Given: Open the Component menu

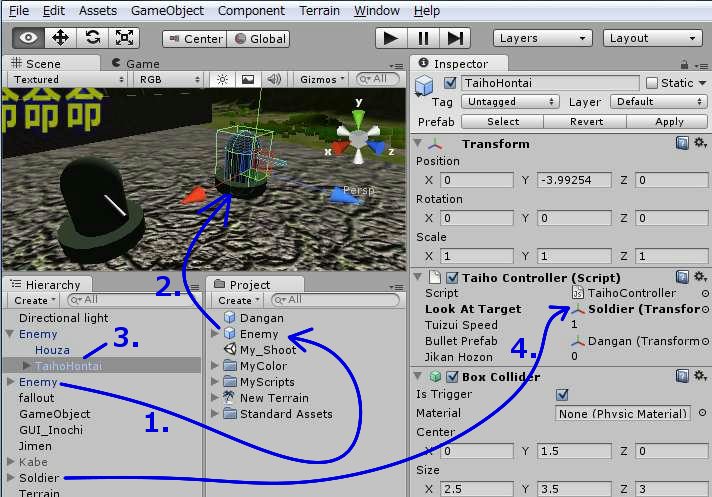Looking at the screenshot, I should tap(251, 10).
